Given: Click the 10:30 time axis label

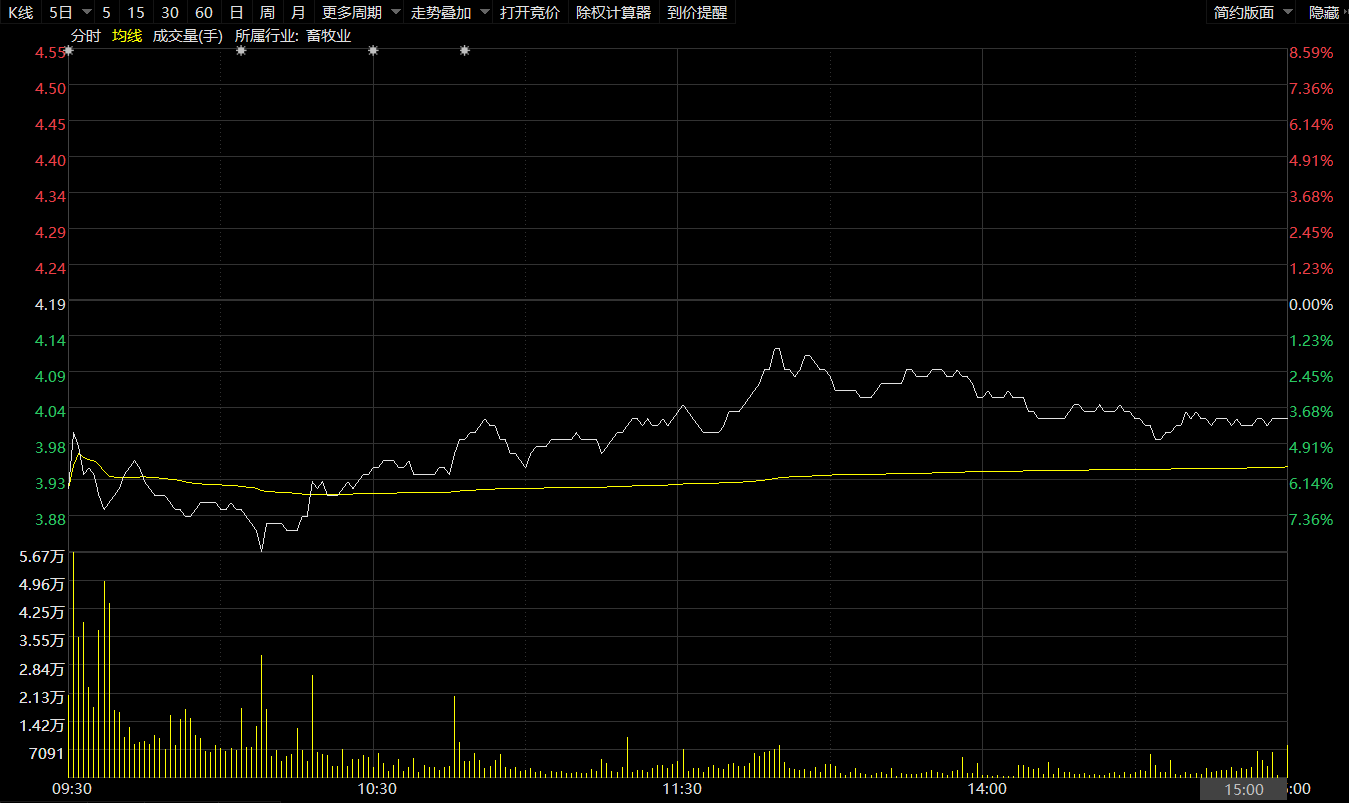Looking at the screenshot, I should point(376,789).
